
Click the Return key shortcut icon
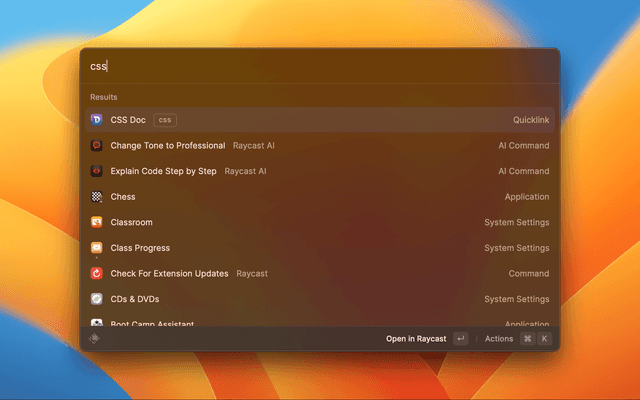[x=460, y=339]
